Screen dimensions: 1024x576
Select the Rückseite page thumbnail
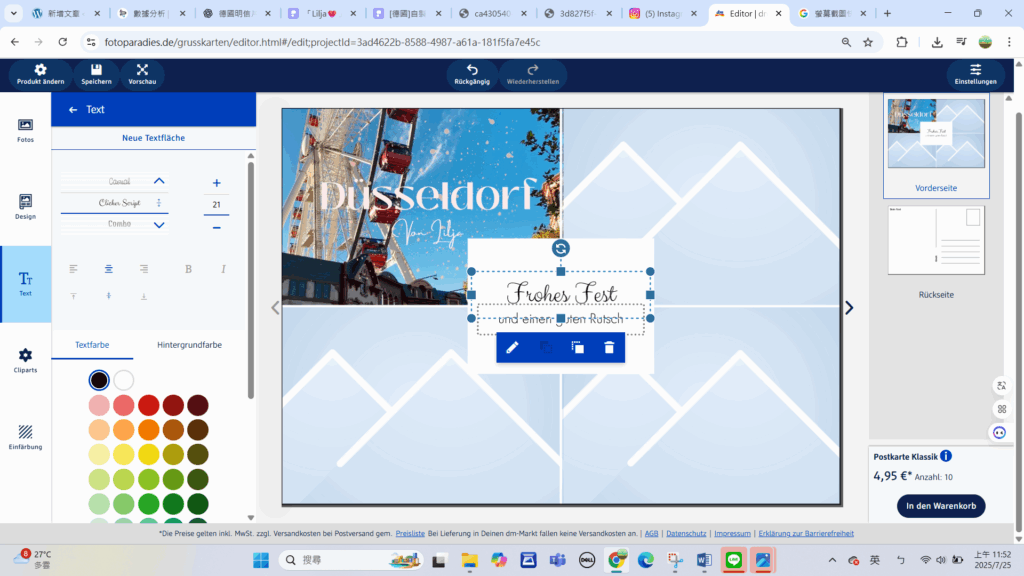(936, 241)
